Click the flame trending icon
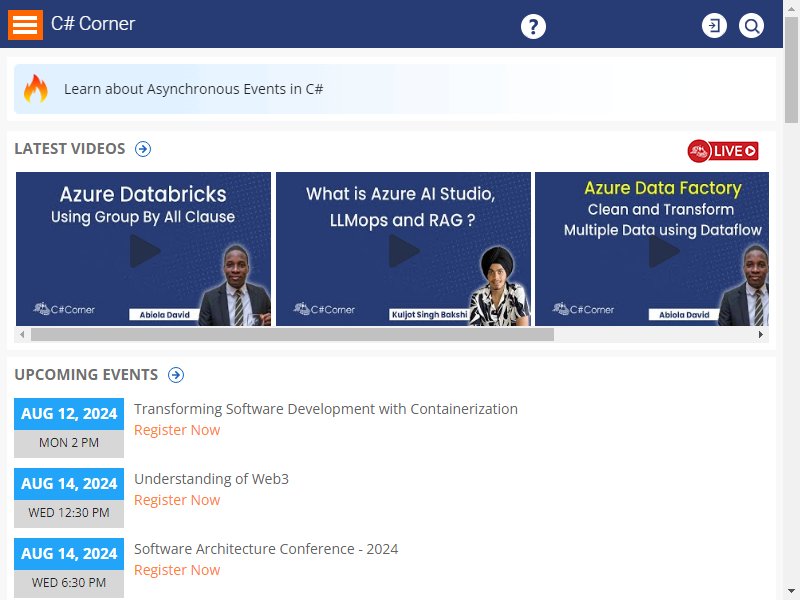Viewport: 800px width, 600px height. [36, 88]
